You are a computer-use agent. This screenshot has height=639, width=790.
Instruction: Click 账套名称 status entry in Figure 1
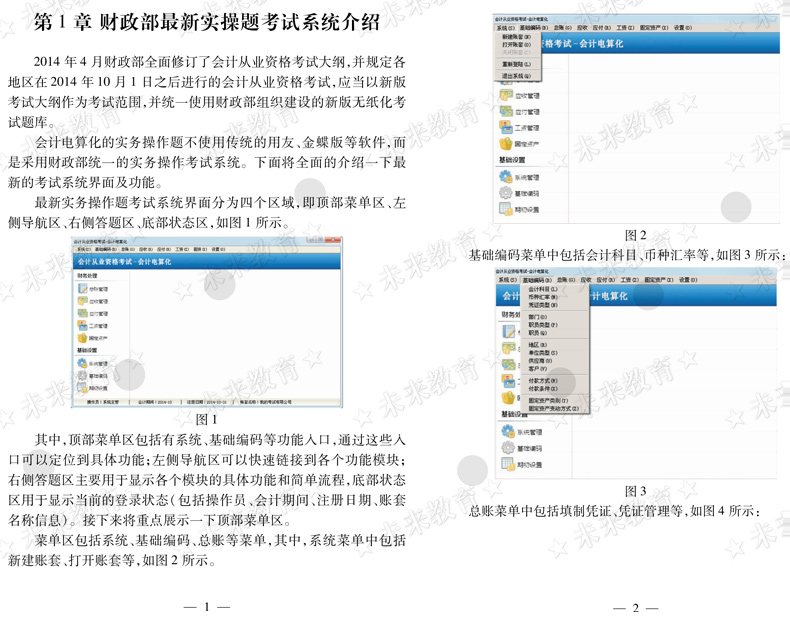[x=266, y=402]
